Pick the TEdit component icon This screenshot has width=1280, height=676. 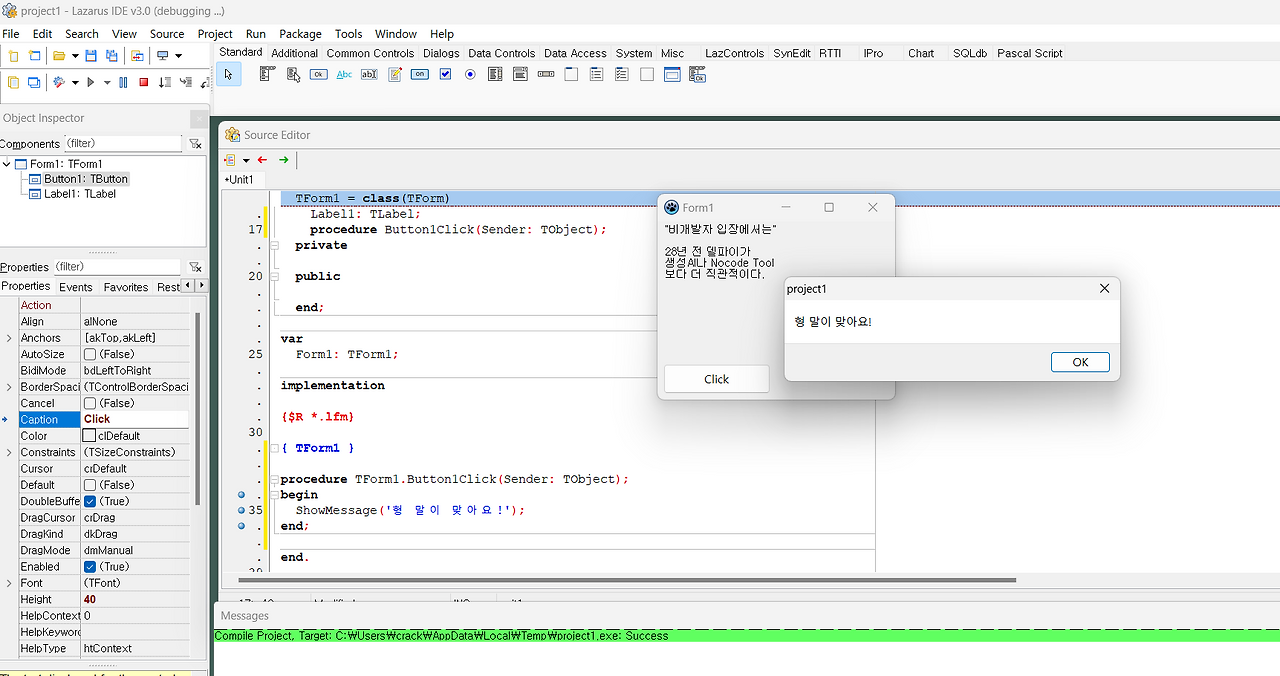369,74
